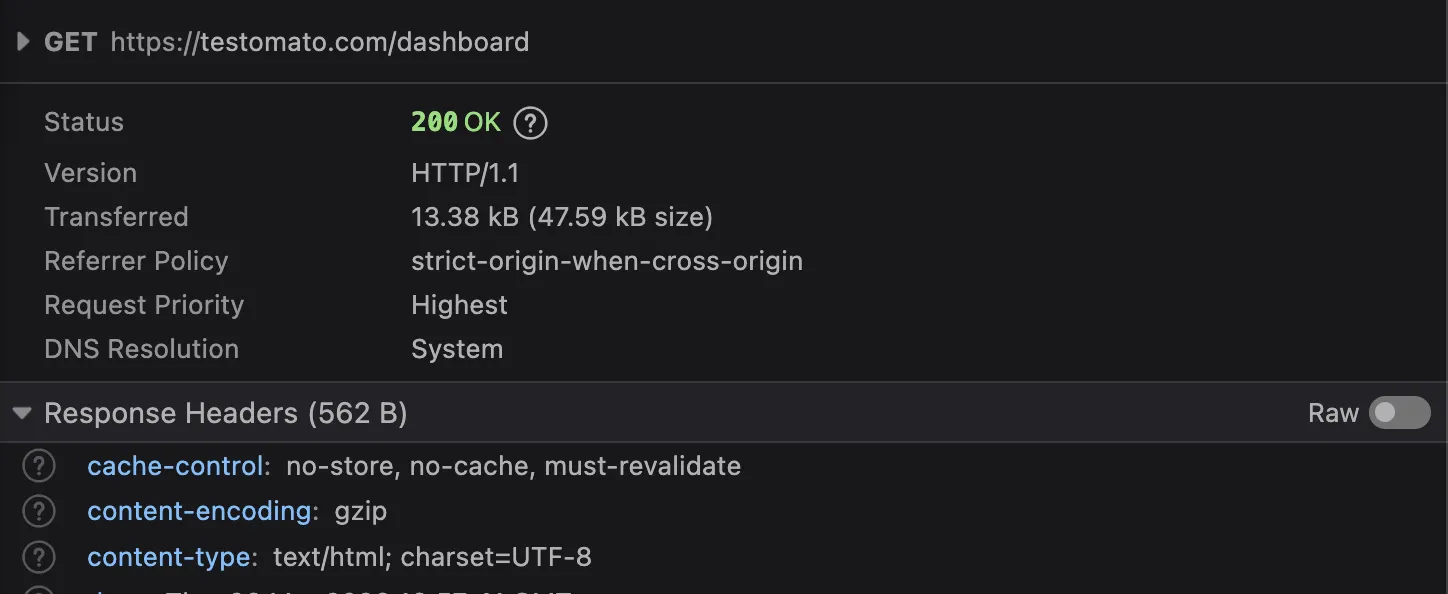Click the question mark on the partially visible header
Image resolution: width=1448 pixels, height=594 pixels.
[38, 592]
